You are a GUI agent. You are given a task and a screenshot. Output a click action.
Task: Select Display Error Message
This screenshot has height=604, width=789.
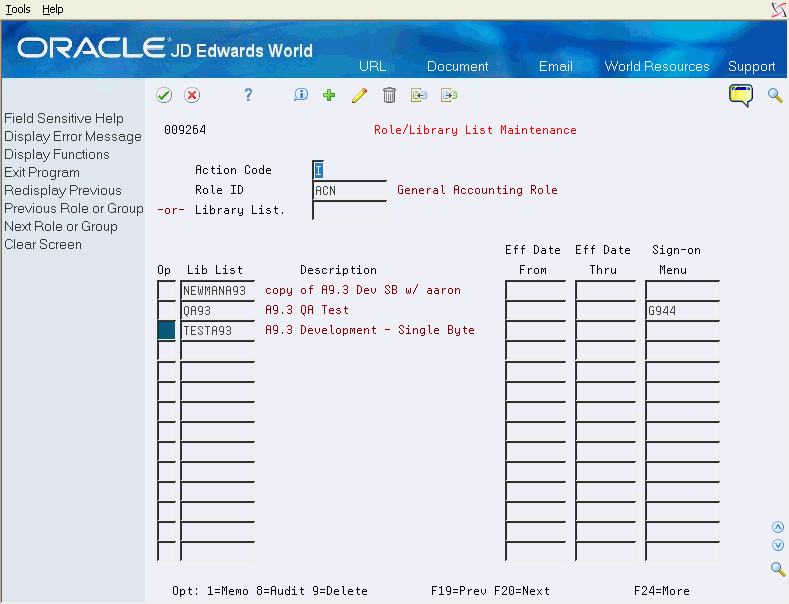[x=73, y=136]
